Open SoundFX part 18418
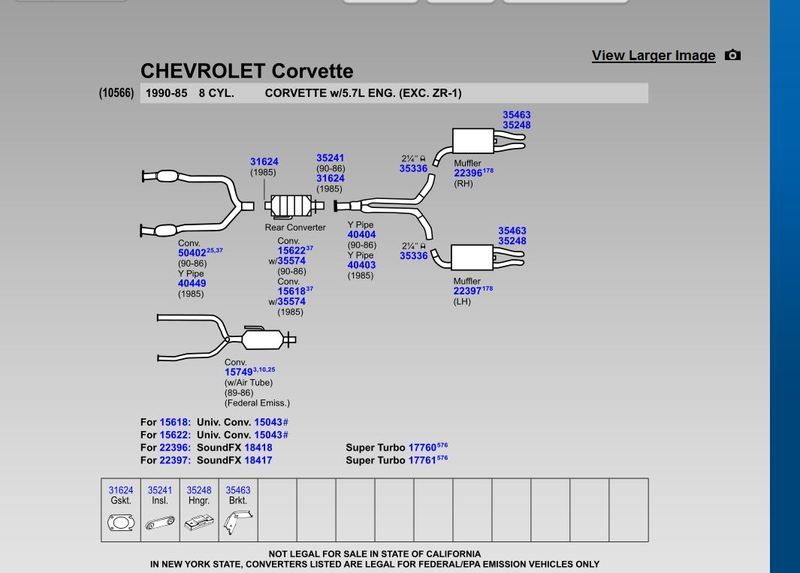 [x=258, y=447]
